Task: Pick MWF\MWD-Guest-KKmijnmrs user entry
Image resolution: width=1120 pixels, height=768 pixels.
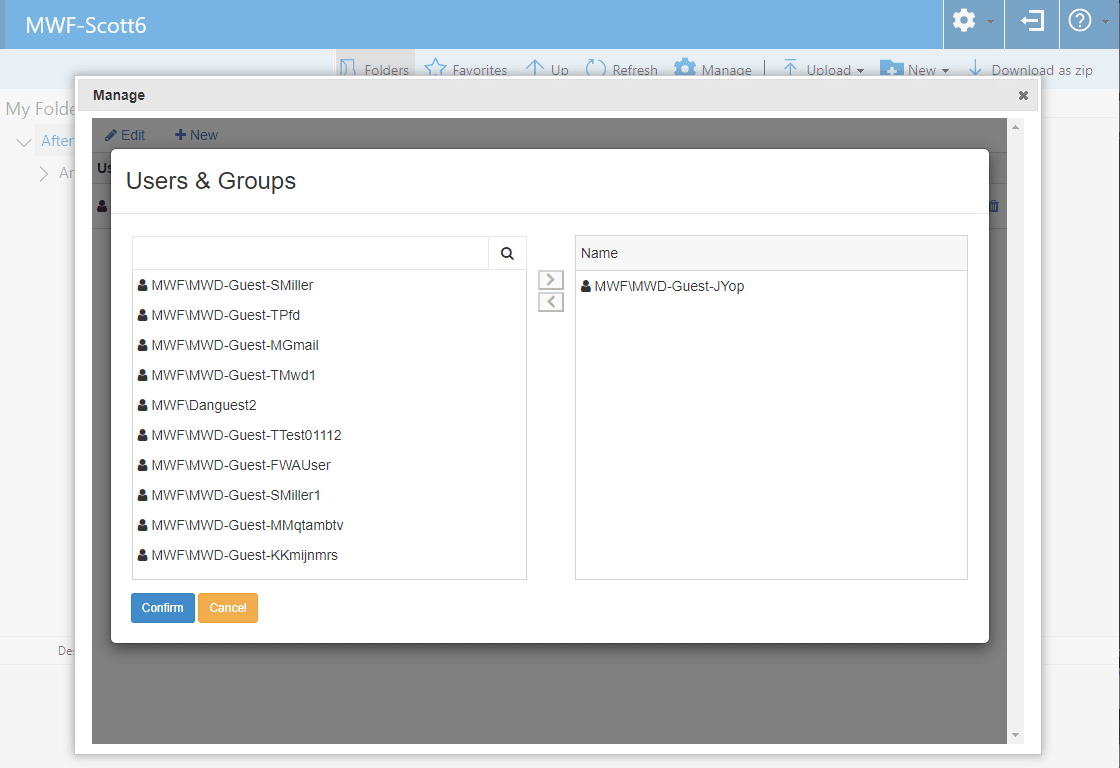Action: pos(244,555)
